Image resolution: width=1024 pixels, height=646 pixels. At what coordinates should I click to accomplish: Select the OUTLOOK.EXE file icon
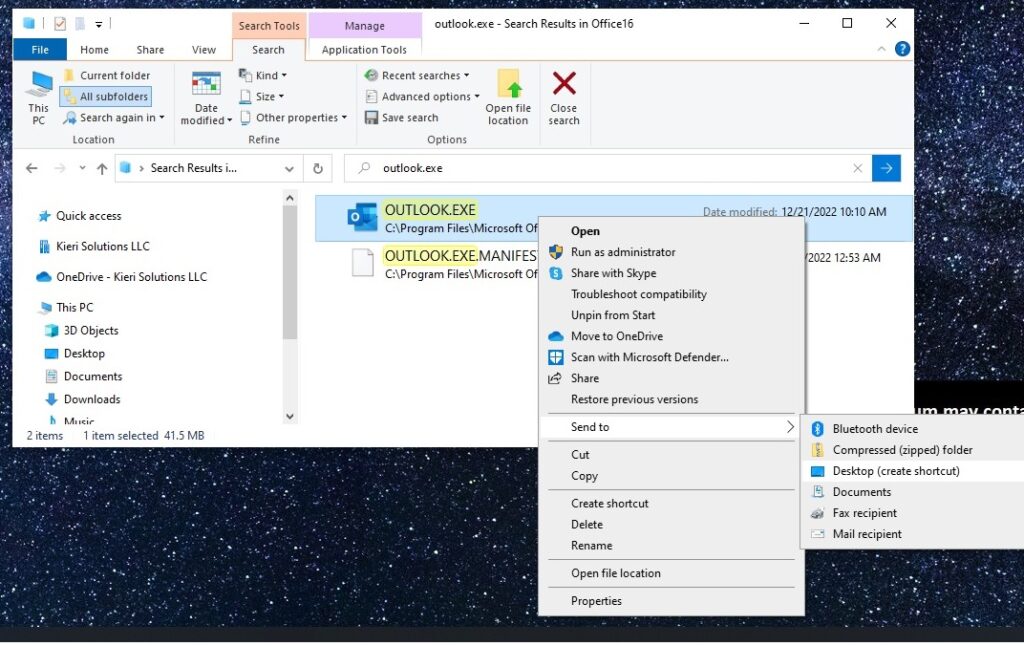tap(362, 218)
